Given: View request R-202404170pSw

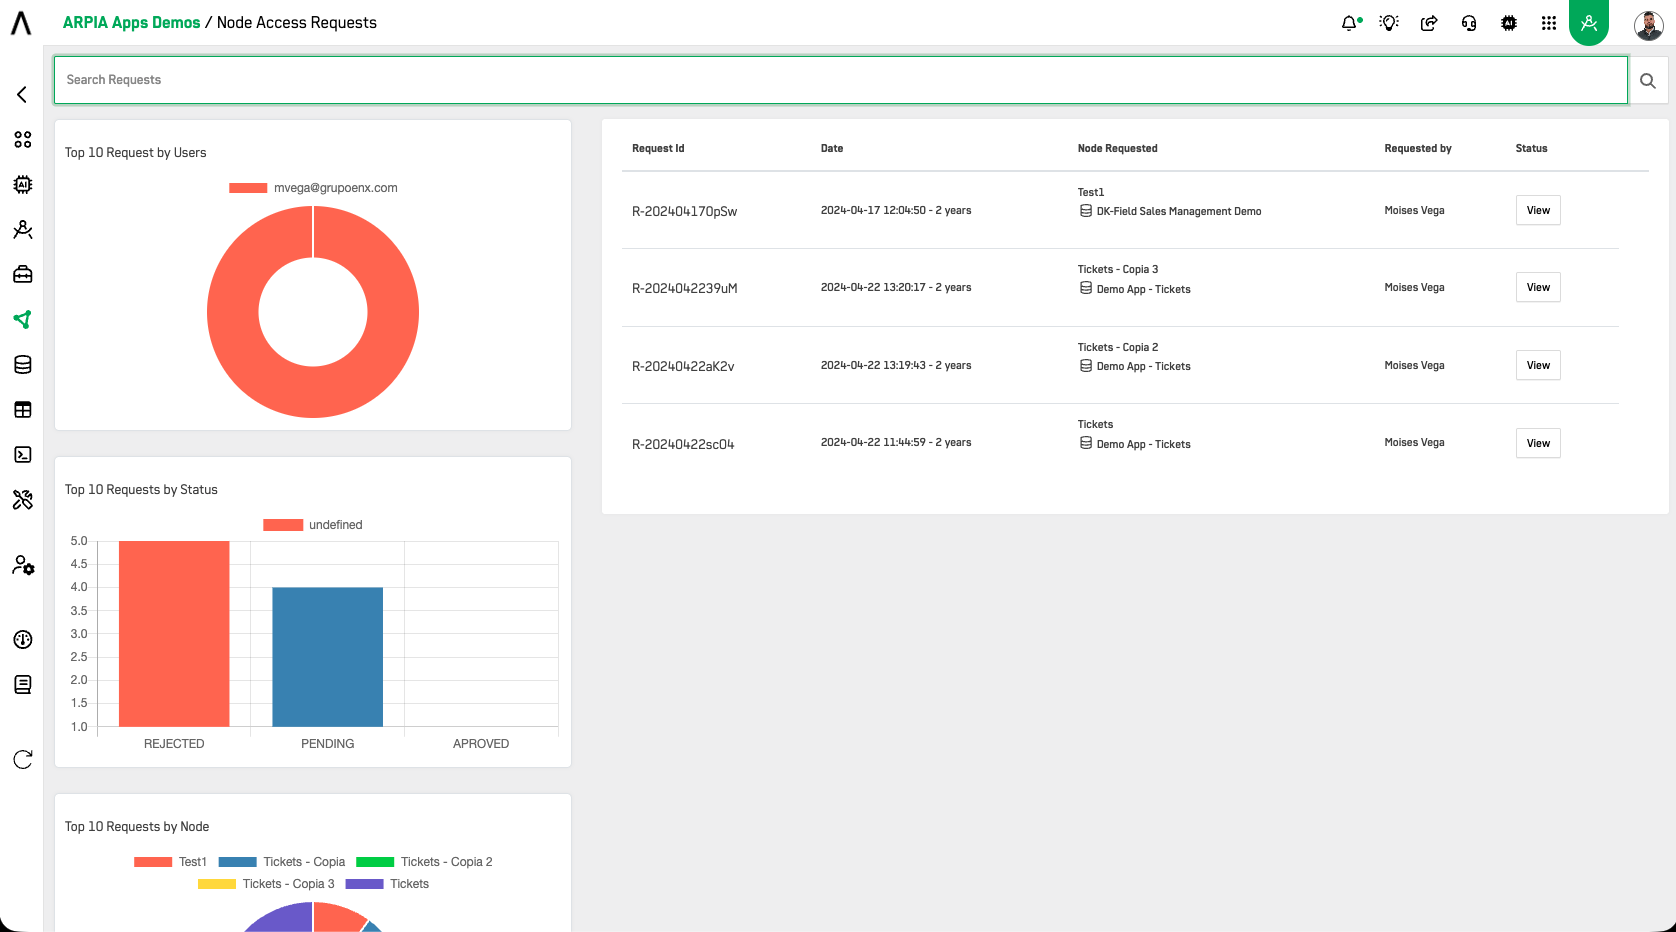Looking at the screenshot, I should click(x=1538, y=210).
